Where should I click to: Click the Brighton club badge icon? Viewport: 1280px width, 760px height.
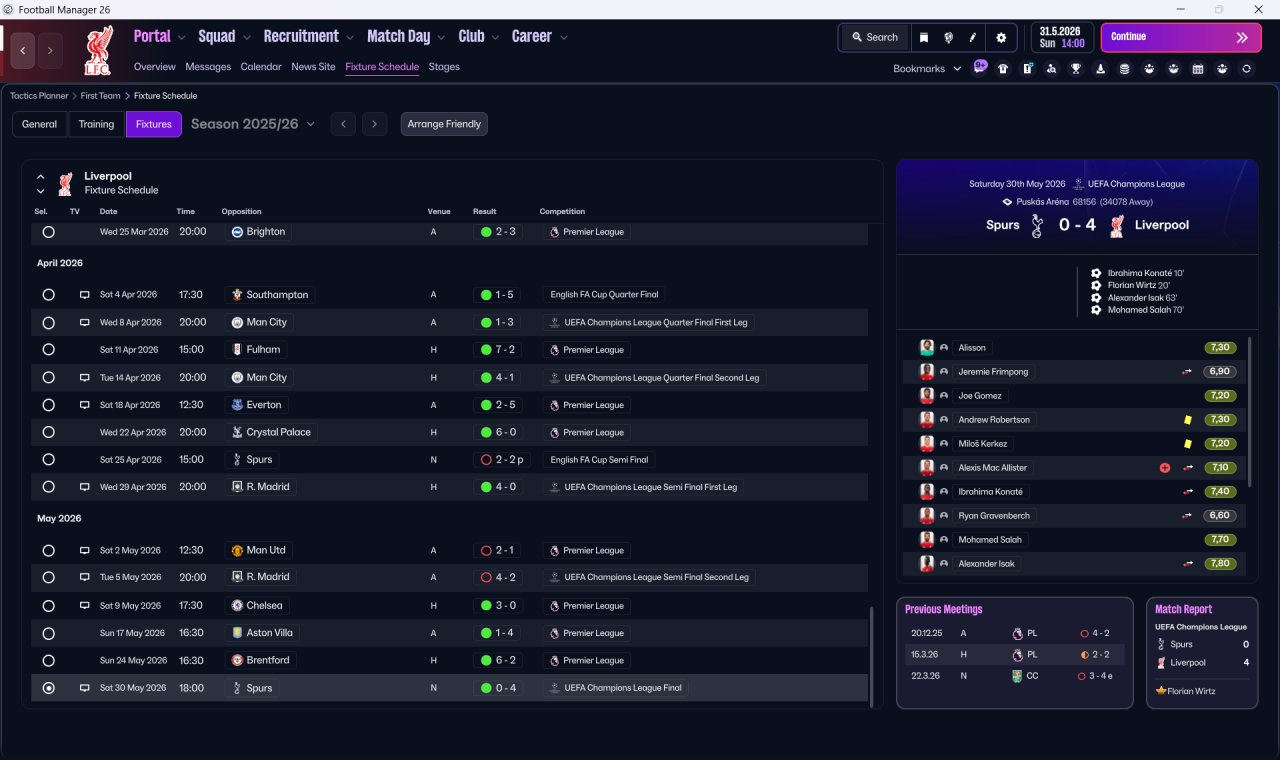[237, 232]
